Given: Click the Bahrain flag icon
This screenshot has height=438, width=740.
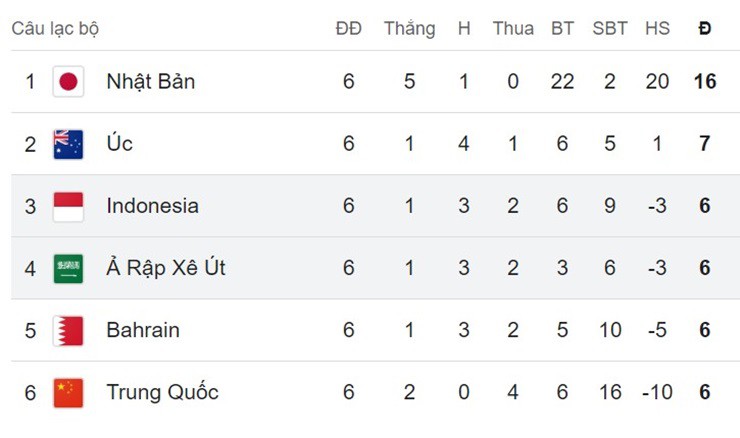Looking at the screenshot, I should point(68,330).
